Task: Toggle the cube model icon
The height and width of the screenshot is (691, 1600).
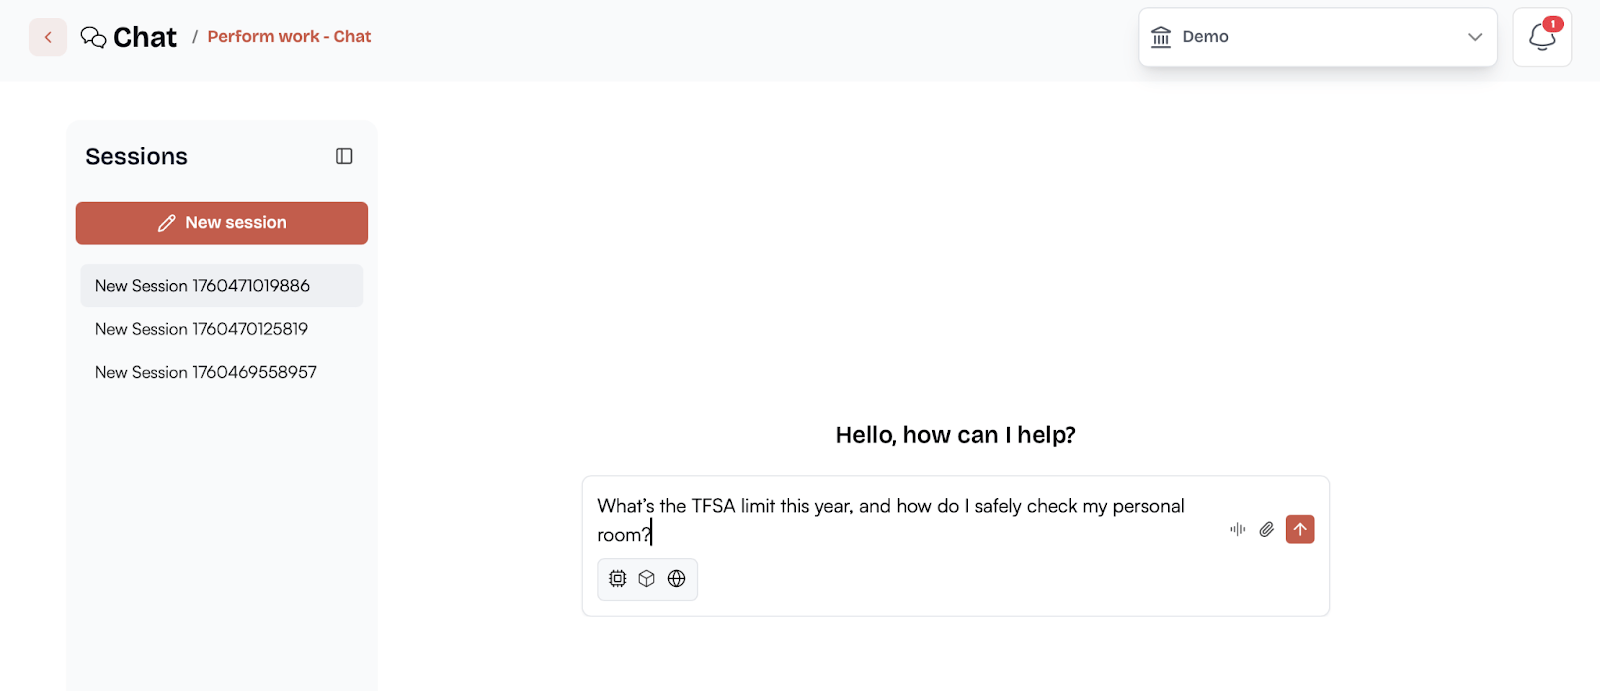Action: pos(647,579)
